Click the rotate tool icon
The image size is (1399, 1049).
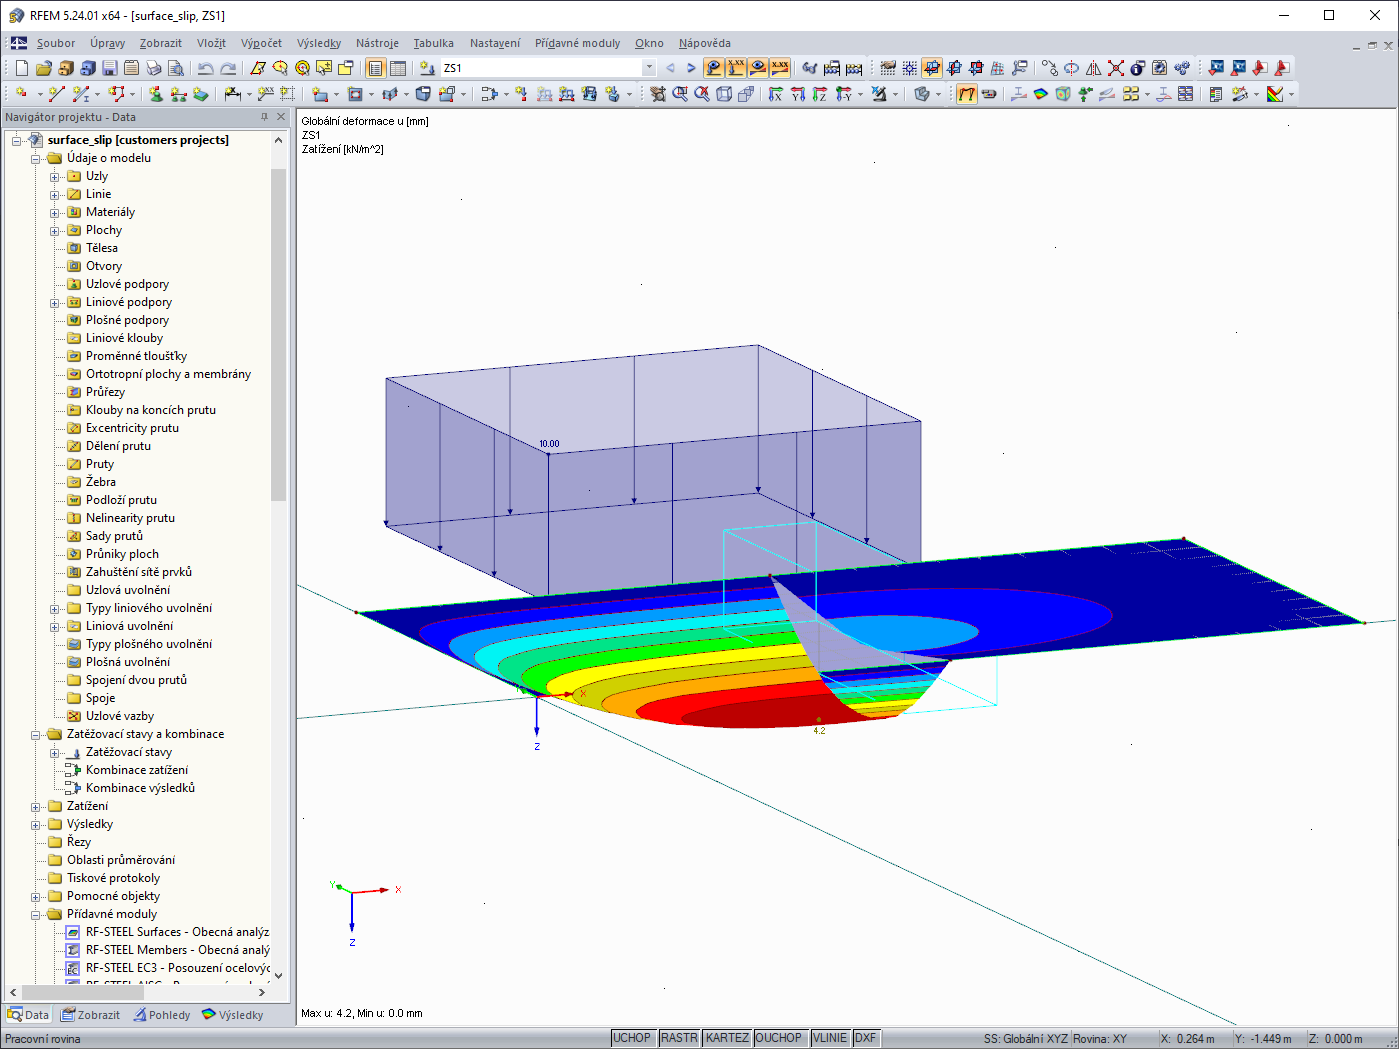tap(1072, 68)
